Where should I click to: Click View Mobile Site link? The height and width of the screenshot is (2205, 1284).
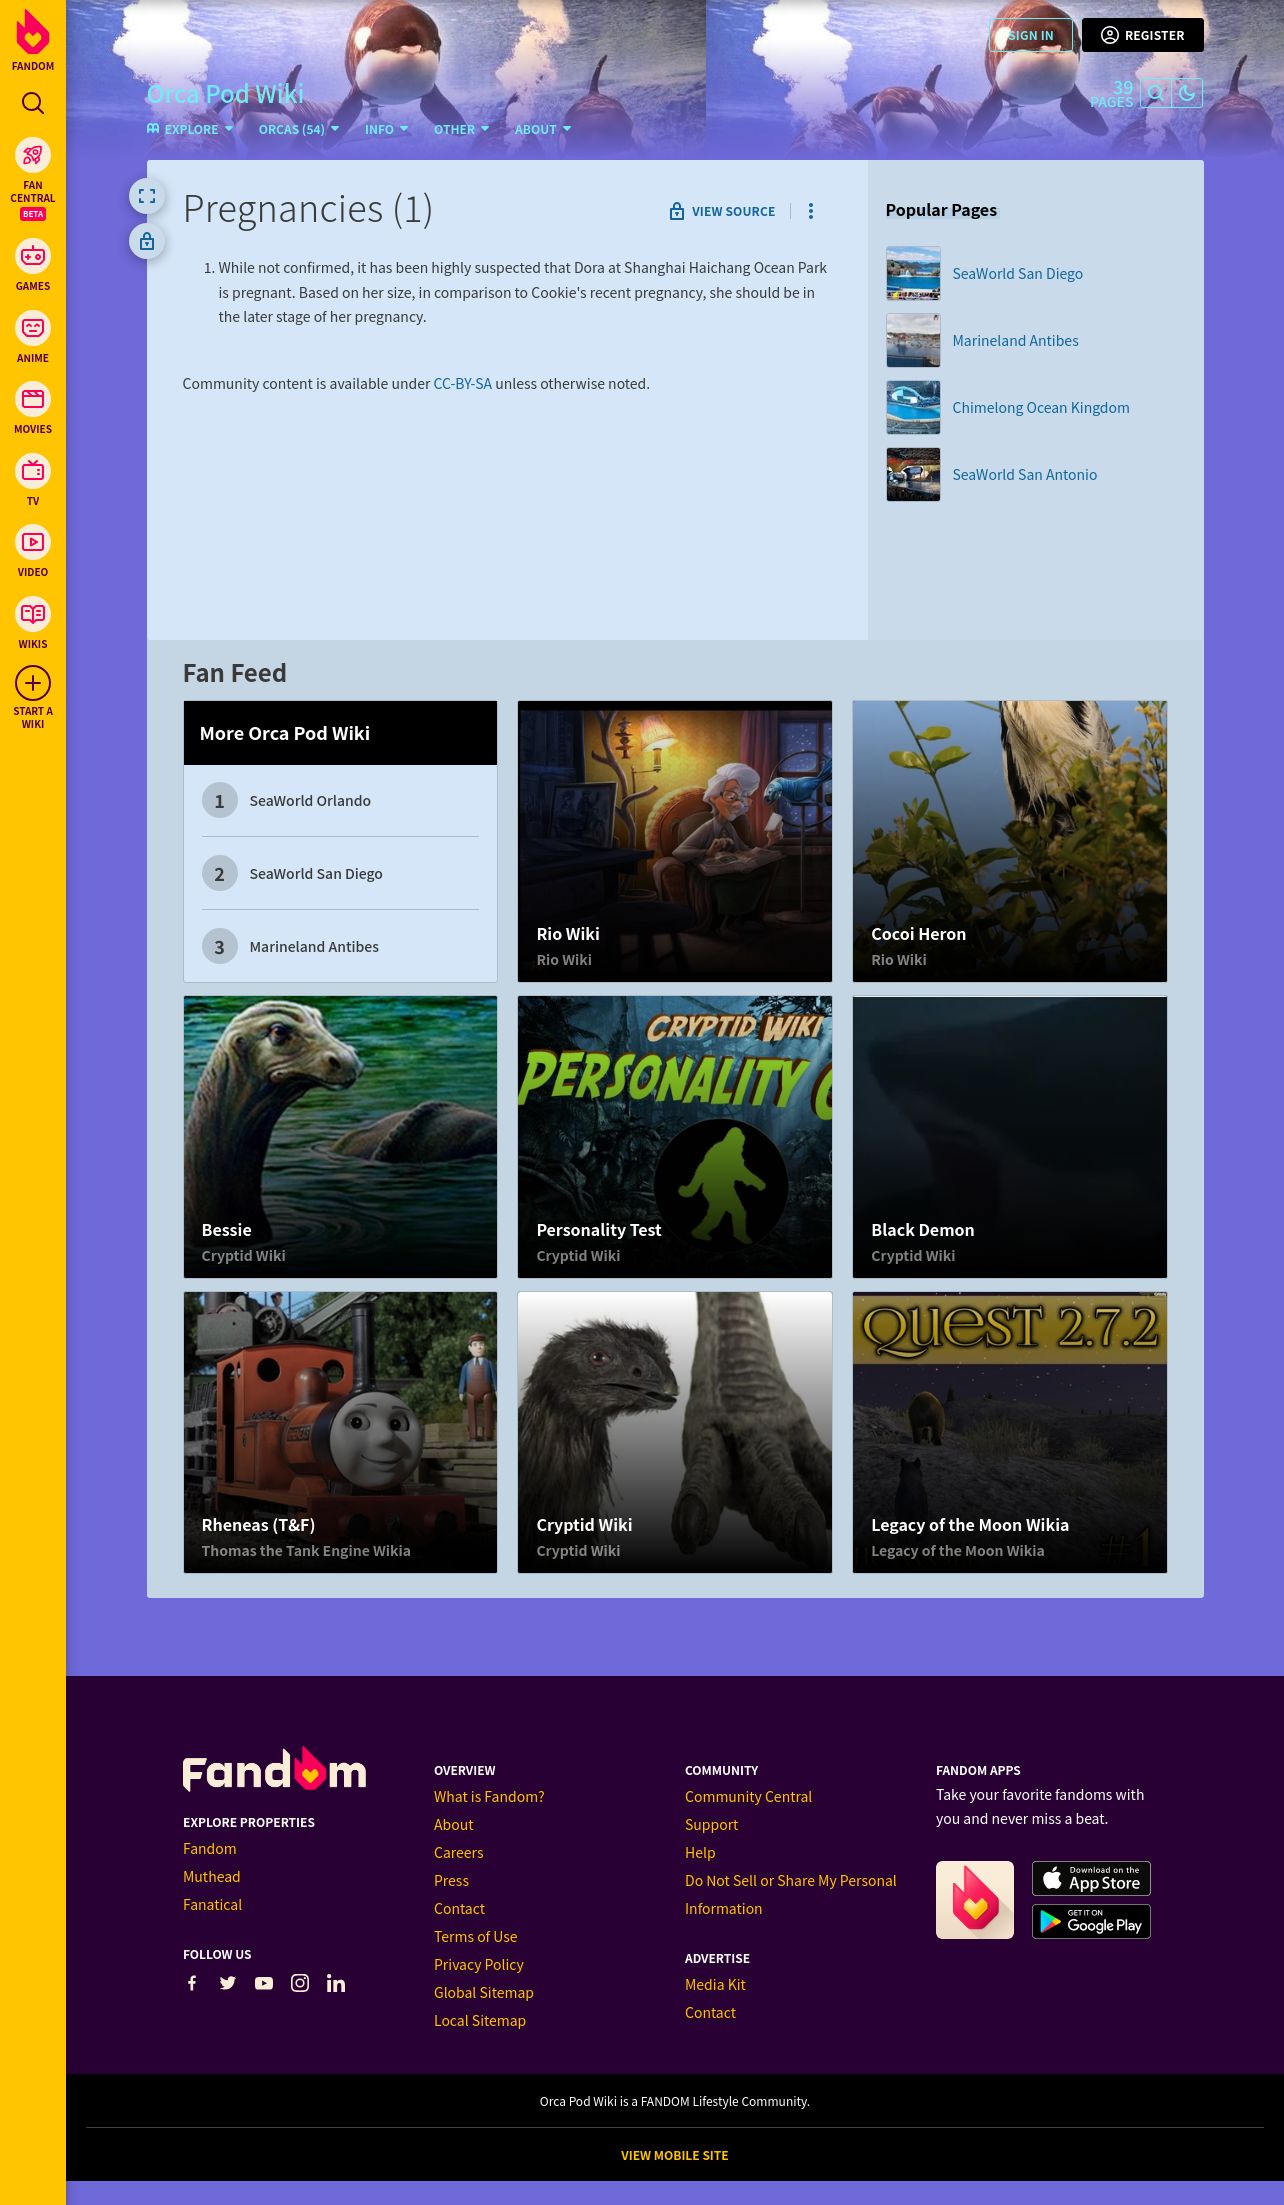point(675,2155)
